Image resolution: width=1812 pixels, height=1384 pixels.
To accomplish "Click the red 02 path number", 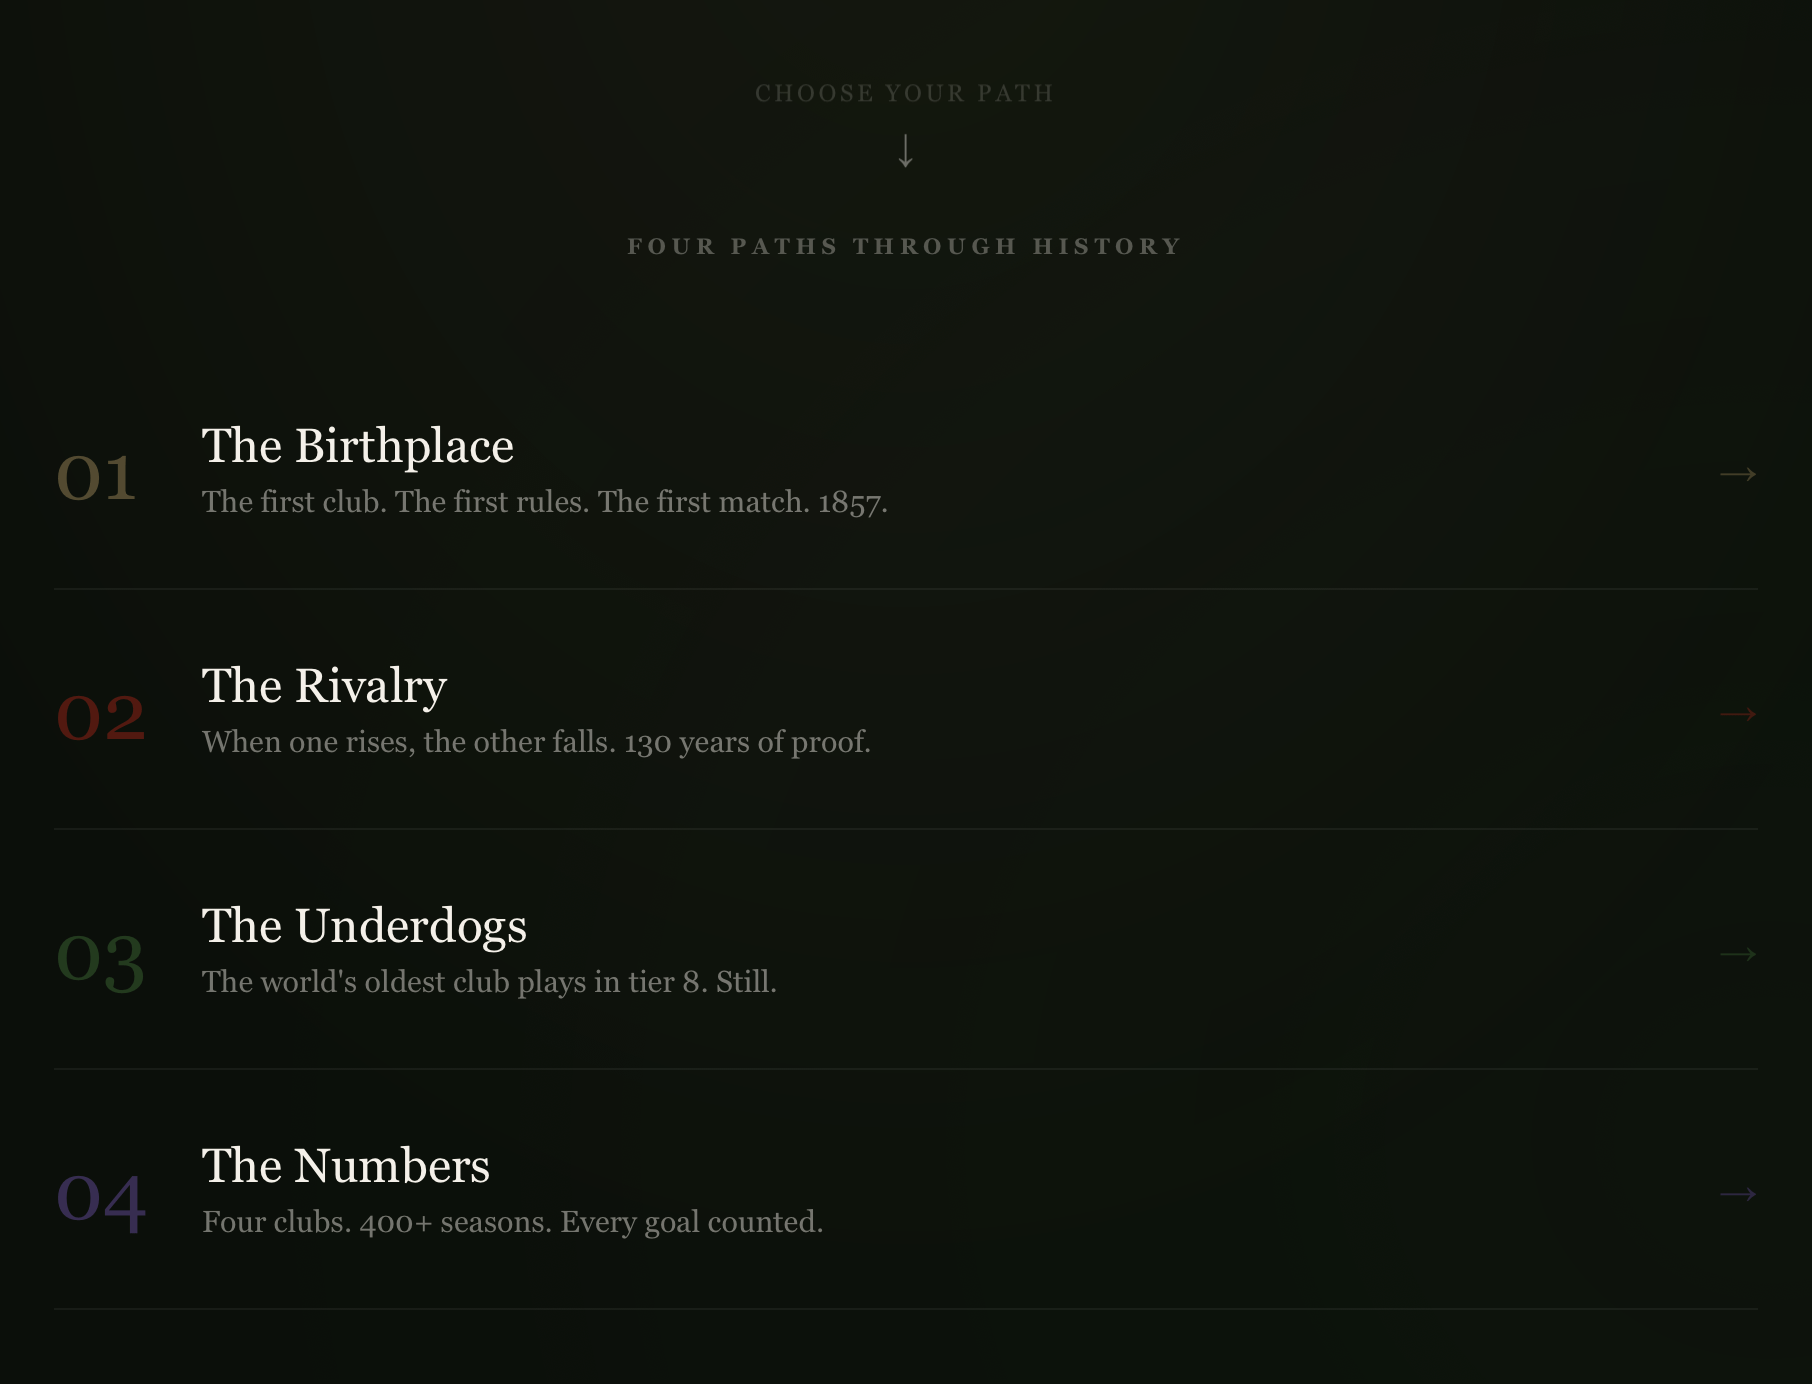I will click(100, 717).
